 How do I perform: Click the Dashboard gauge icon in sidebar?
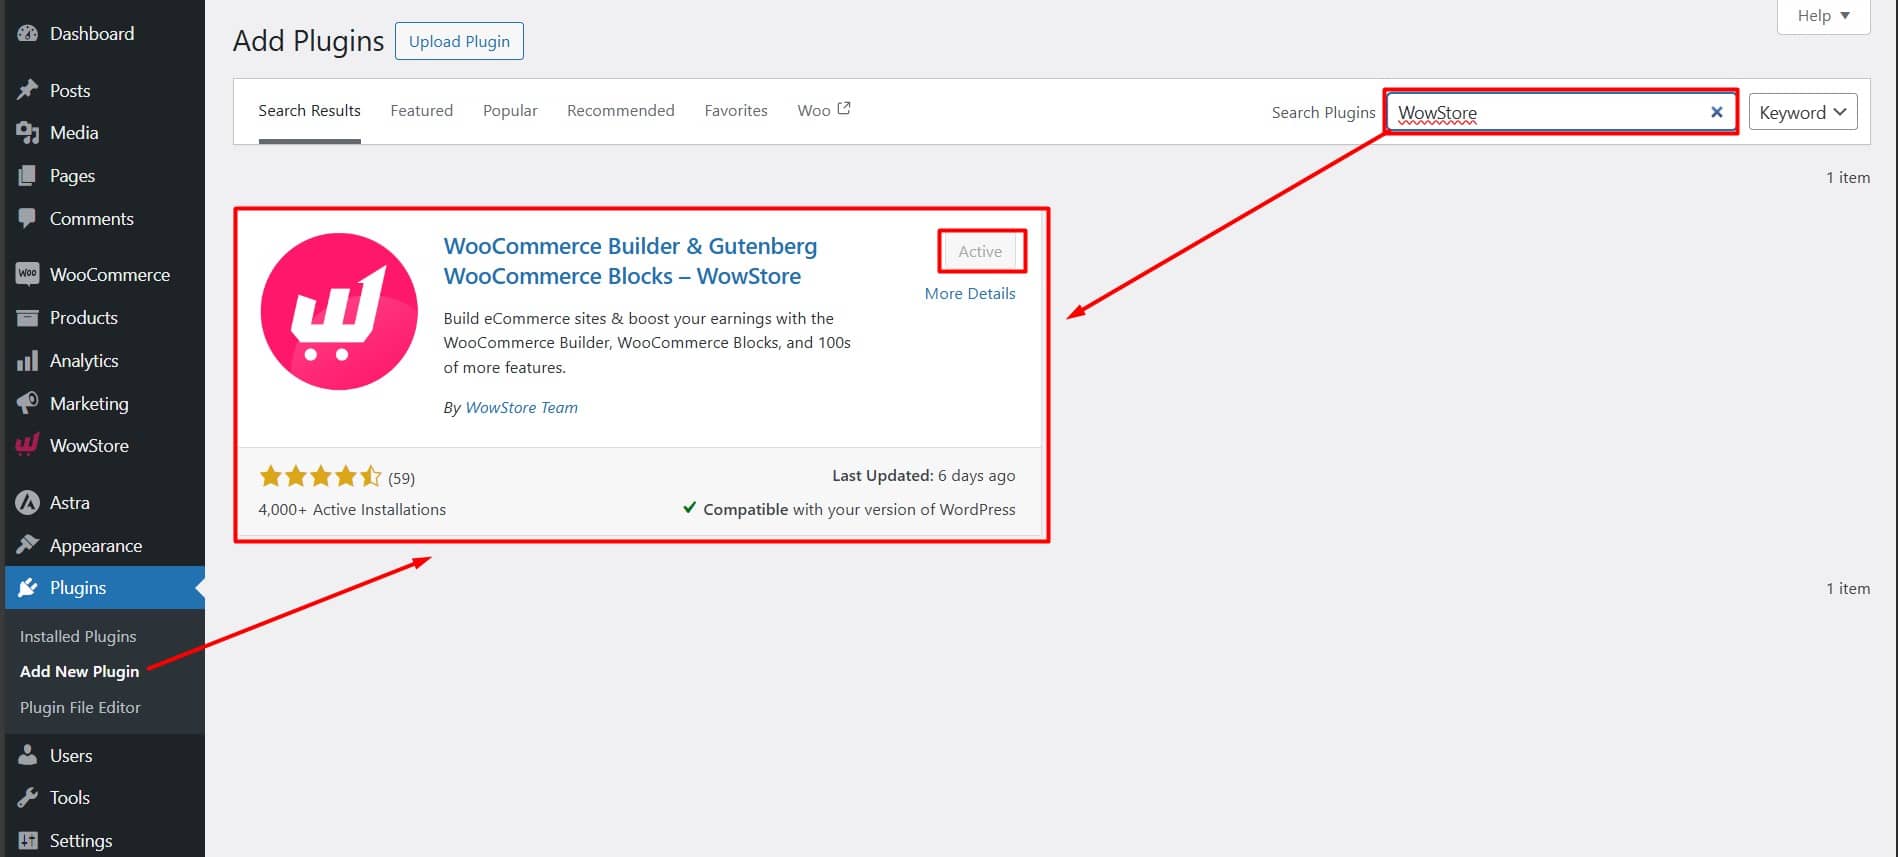[x=27, y=33]
